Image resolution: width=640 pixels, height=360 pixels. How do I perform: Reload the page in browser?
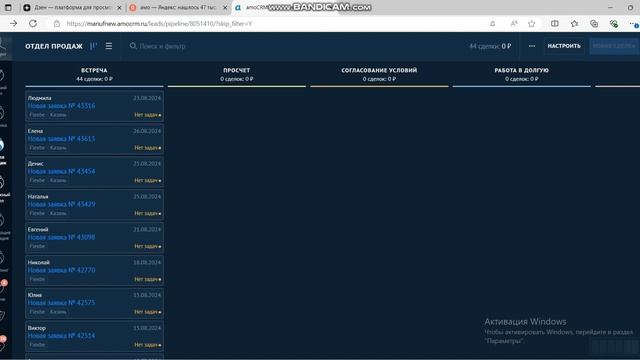pos(33,24)
